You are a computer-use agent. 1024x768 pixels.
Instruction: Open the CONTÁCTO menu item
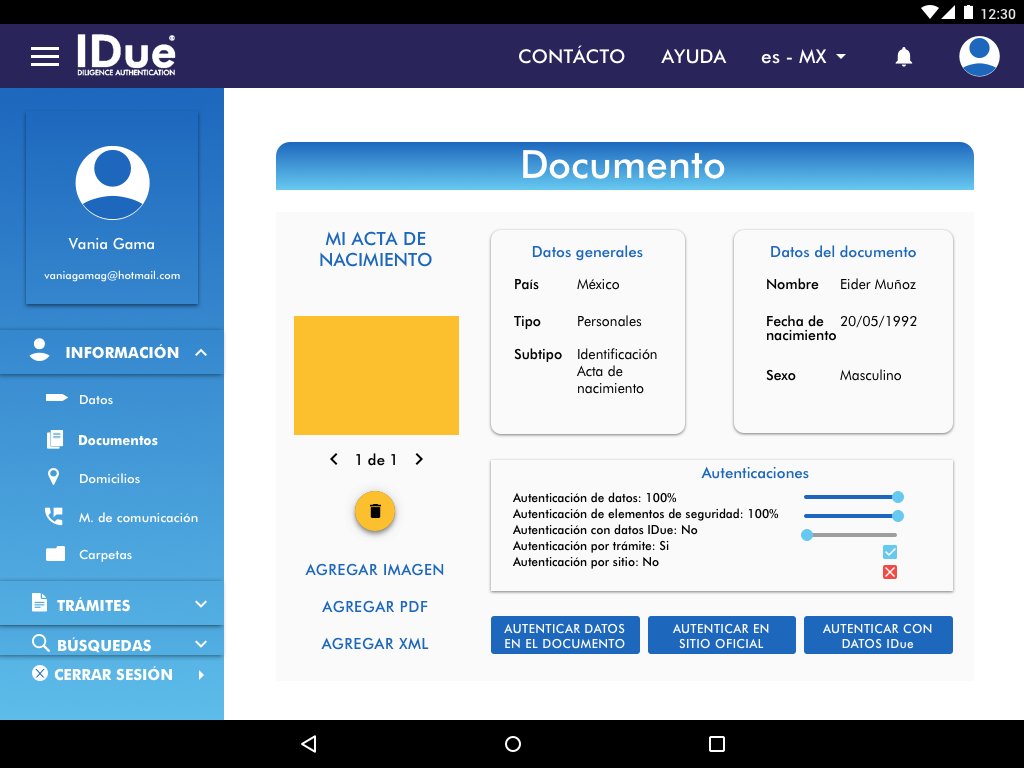pos(571,57)
